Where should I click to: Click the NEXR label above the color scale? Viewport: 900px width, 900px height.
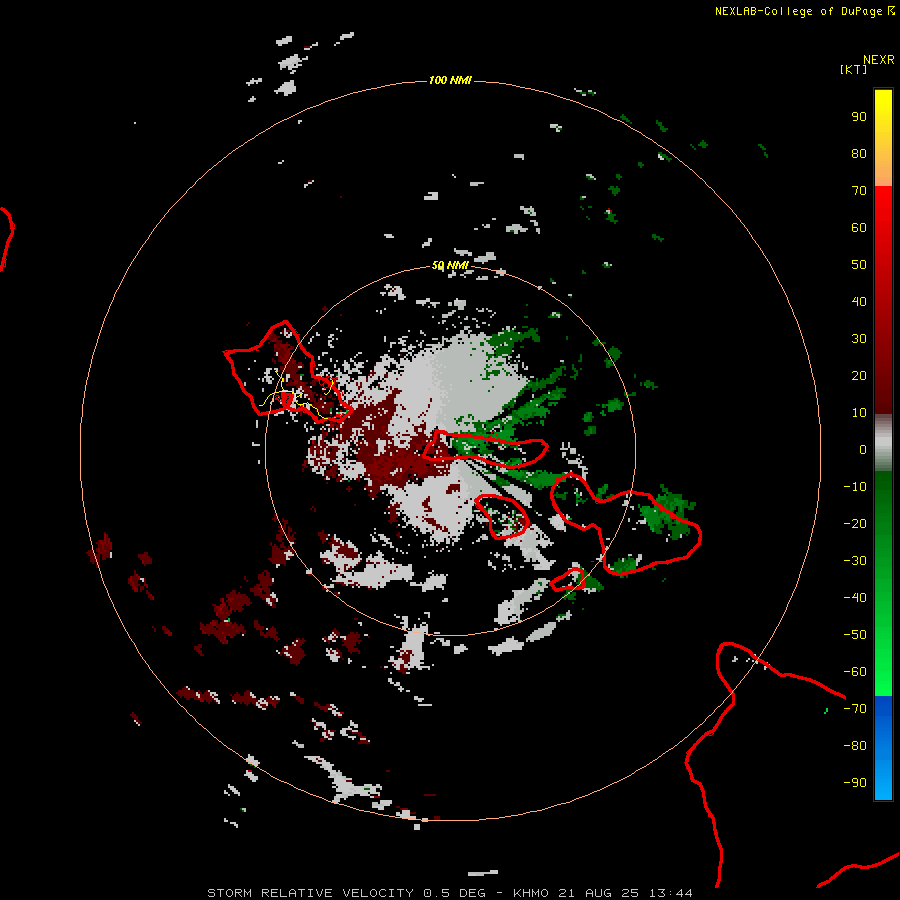[x=879, y=59]
